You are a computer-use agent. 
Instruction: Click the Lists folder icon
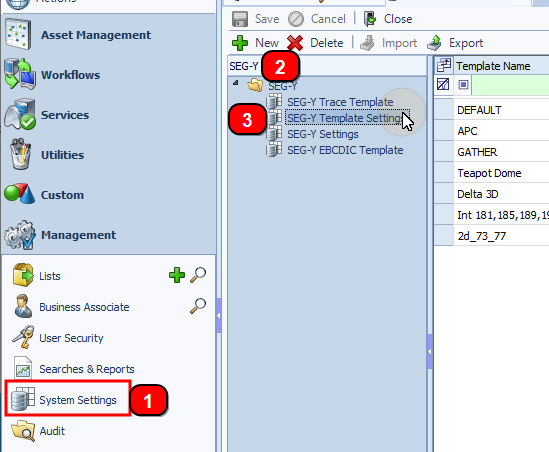[23, 275]
